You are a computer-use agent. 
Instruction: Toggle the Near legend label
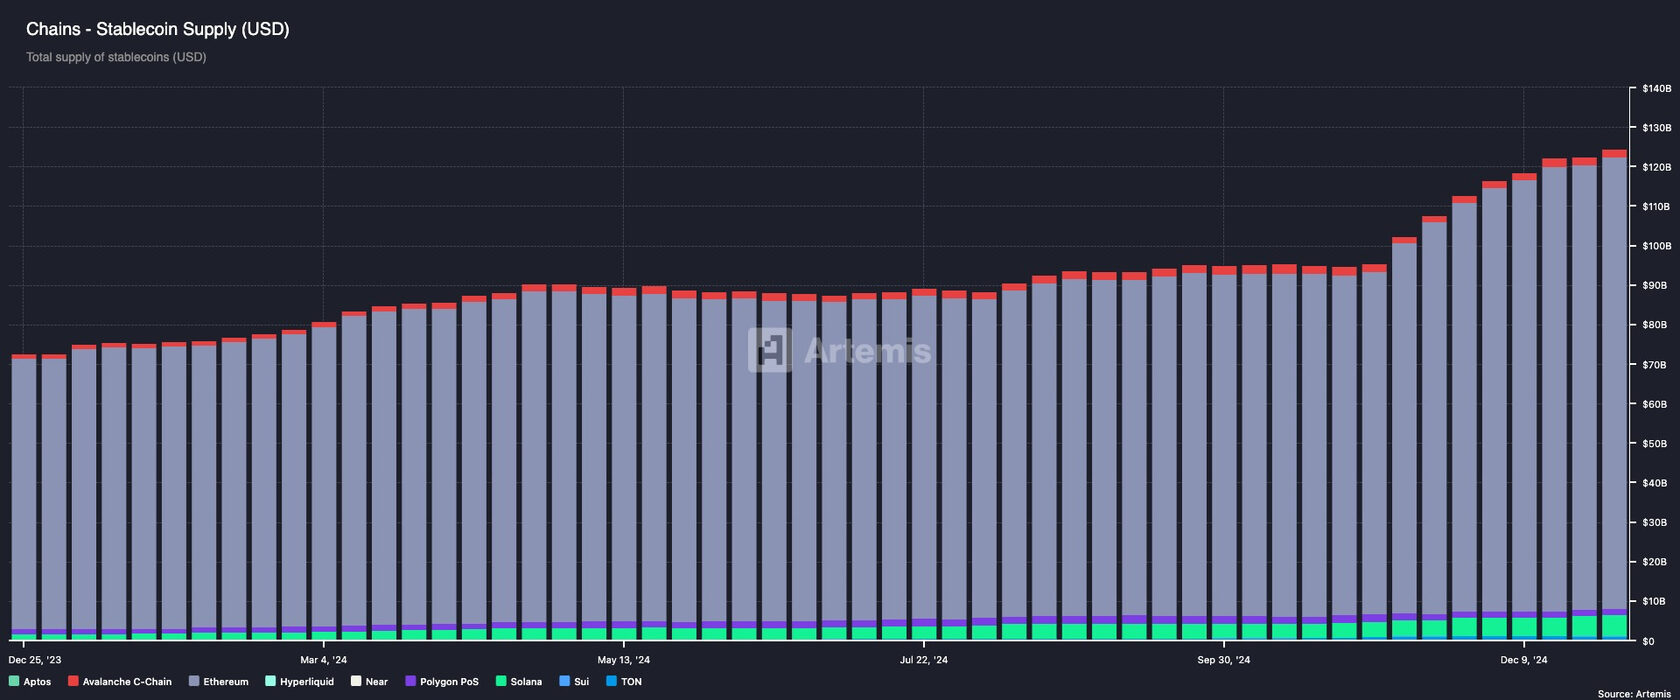377,682
